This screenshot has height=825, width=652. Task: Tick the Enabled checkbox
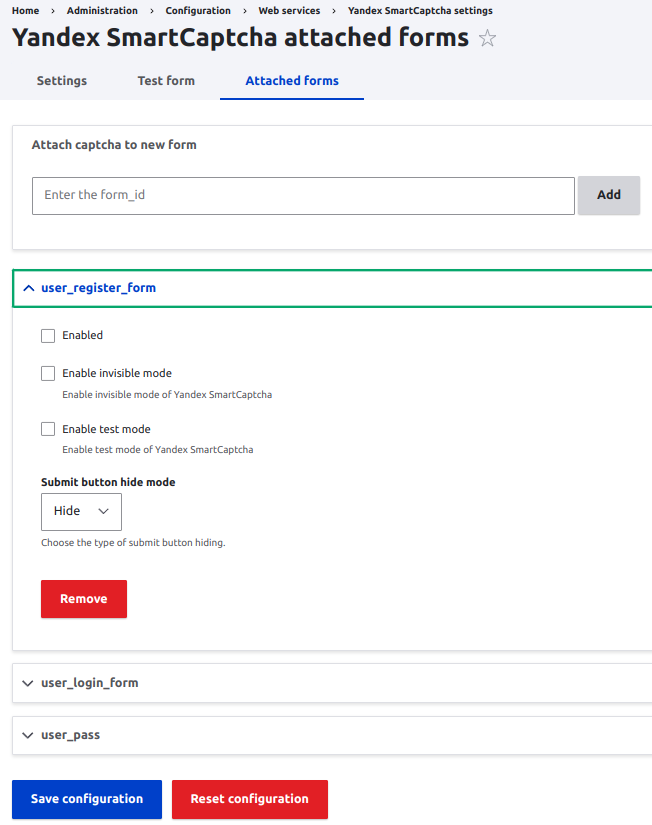pyautogui.click(x=48, y=336)
